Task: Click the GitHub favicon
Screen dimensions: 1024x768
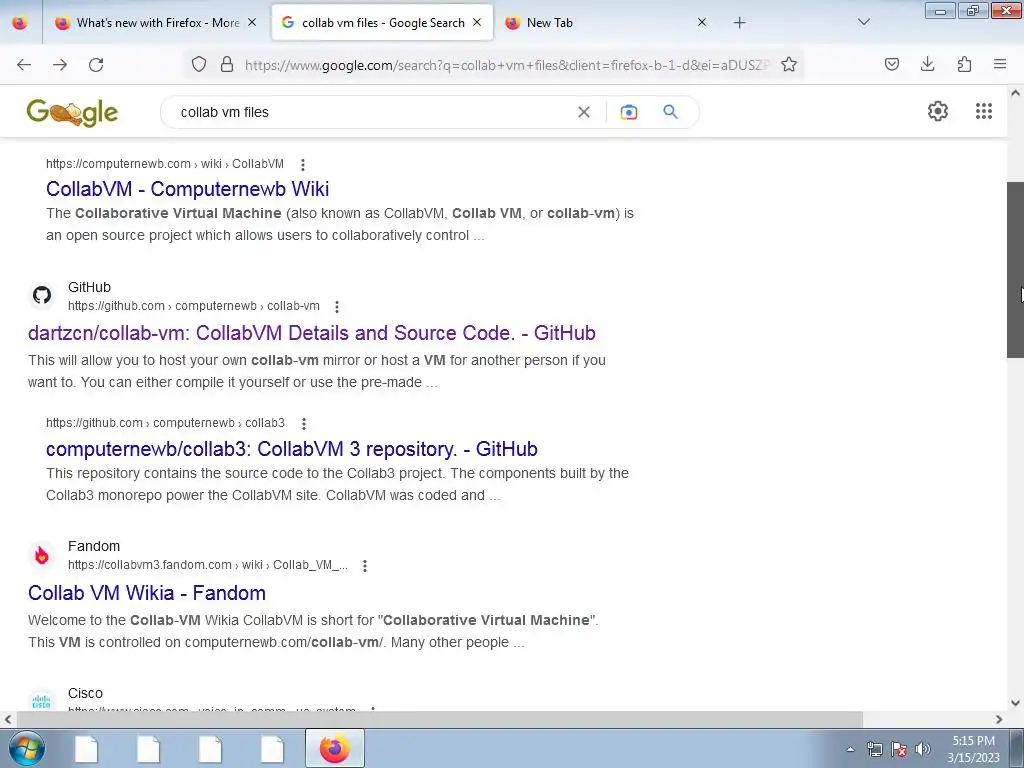Action: pos(42,295)
